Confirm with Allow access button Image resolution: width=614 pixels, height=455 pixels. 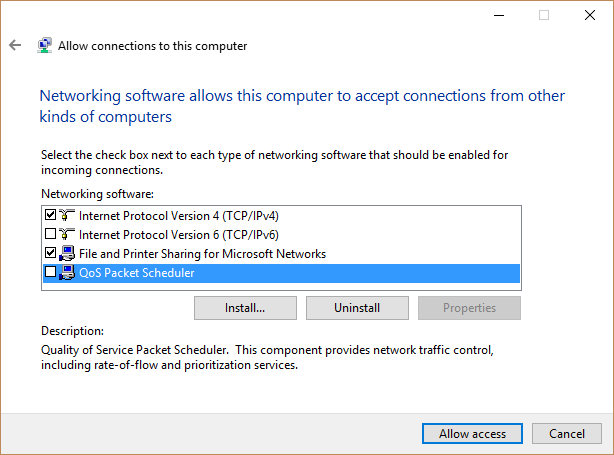point(472,433)
